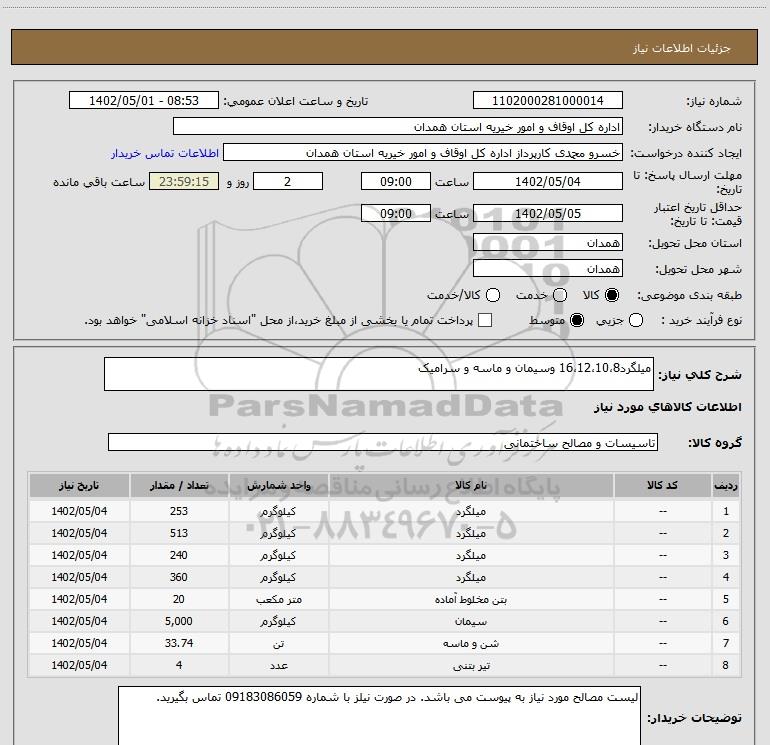Click delivery city field همدان
This screenshot has width=770, height=745.
point(548,269)
